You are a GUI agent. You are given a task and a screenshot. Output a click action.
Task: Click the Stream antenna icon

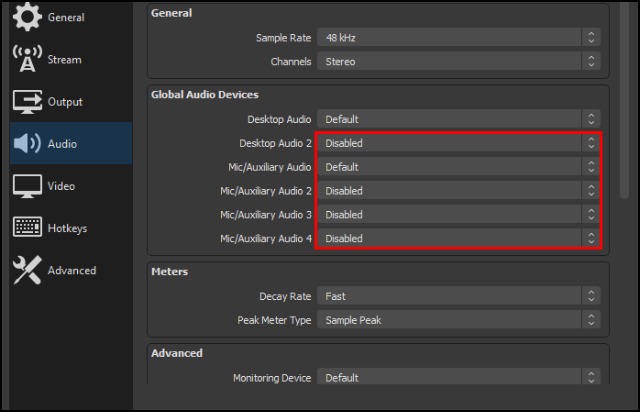point(27,59)
